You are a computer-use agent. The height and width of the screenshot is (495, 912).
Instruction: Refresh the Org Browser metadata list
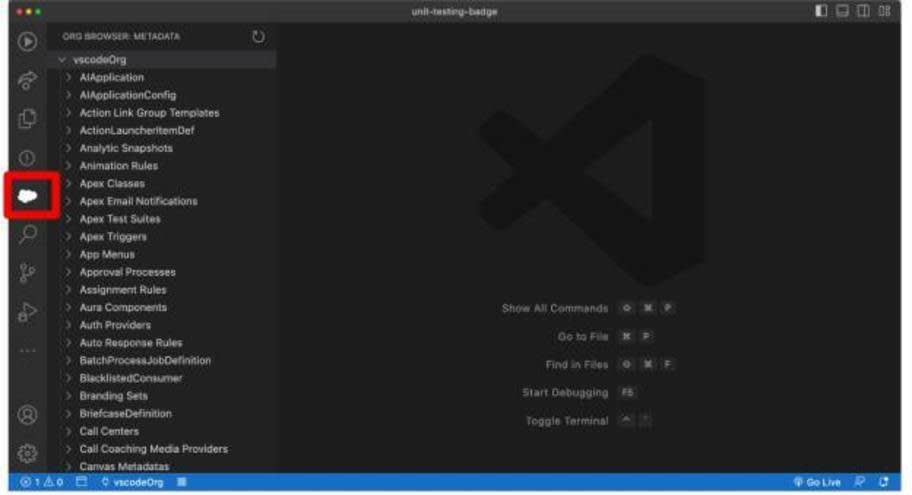(258, 37)
